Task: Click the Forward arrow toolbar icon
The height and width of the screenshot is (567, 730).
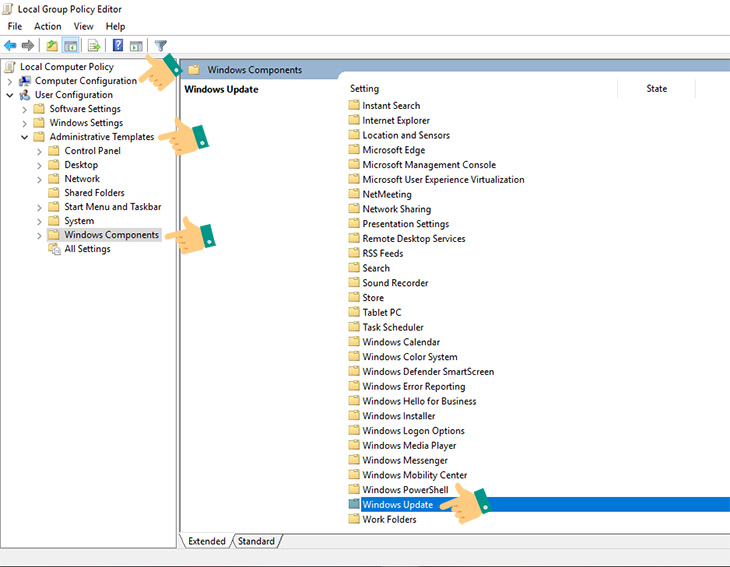Action: tap(28, 45)
